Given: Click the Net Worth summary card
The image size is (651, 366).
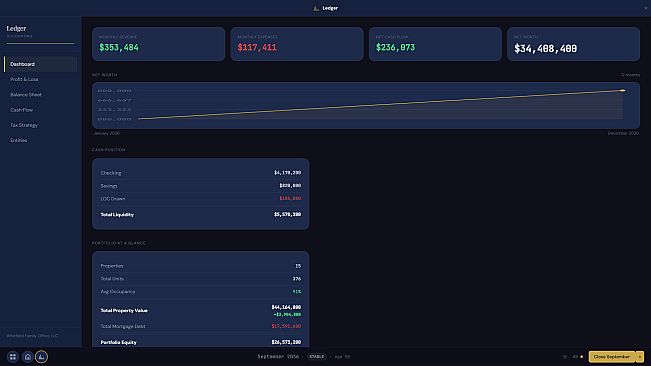Looking at the screenshot, I should (x=573, y=44).
